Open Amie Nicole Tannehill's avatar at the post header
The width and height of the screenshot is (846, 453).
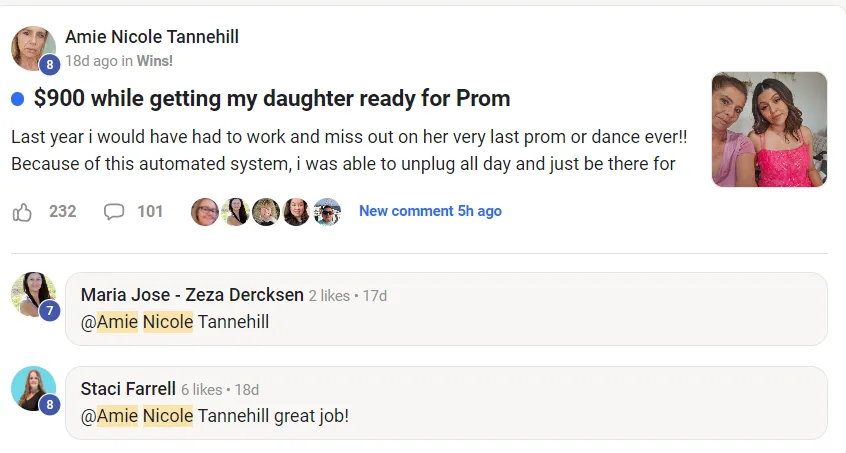point(33,47)
